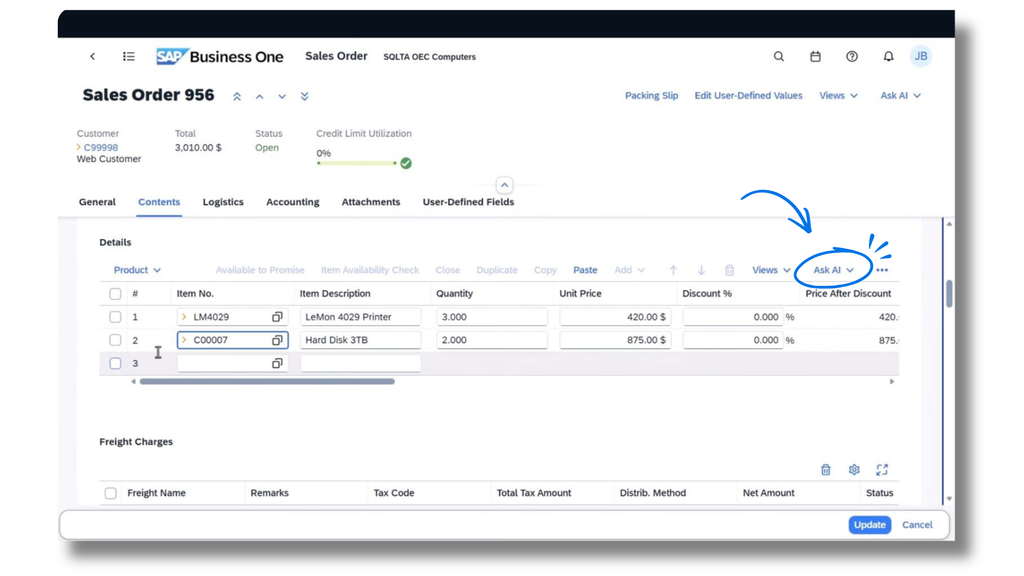Open the calendar icon in header
Viewport: 1024px width, 576px height.
815,57
